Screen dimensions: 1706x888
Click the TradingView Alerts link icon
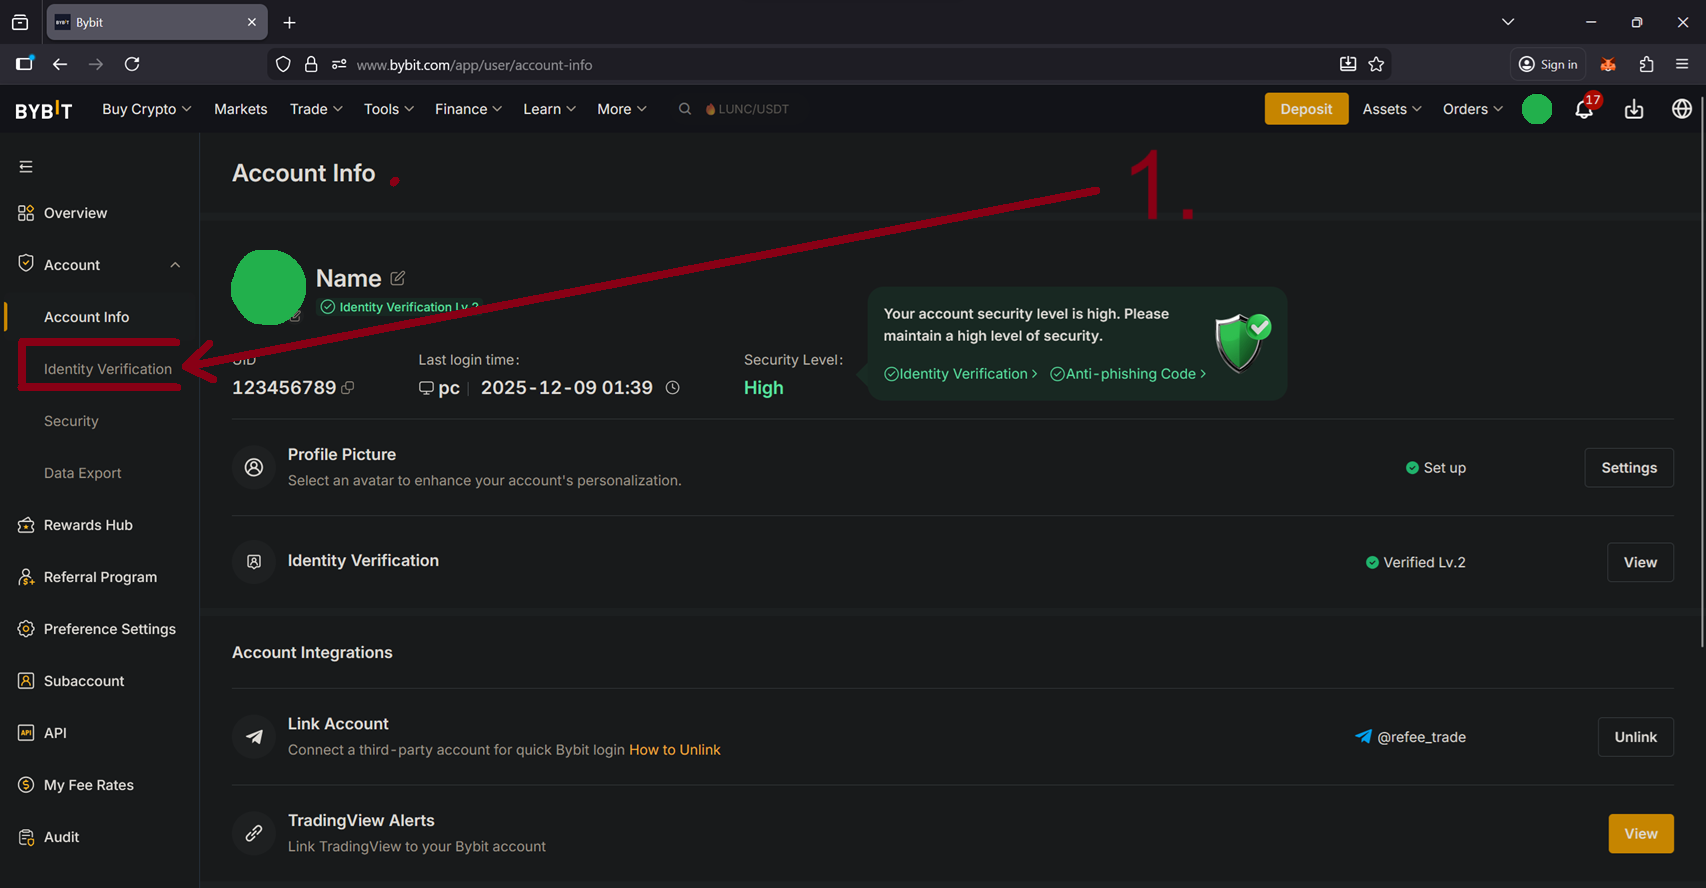click(254, 833)
